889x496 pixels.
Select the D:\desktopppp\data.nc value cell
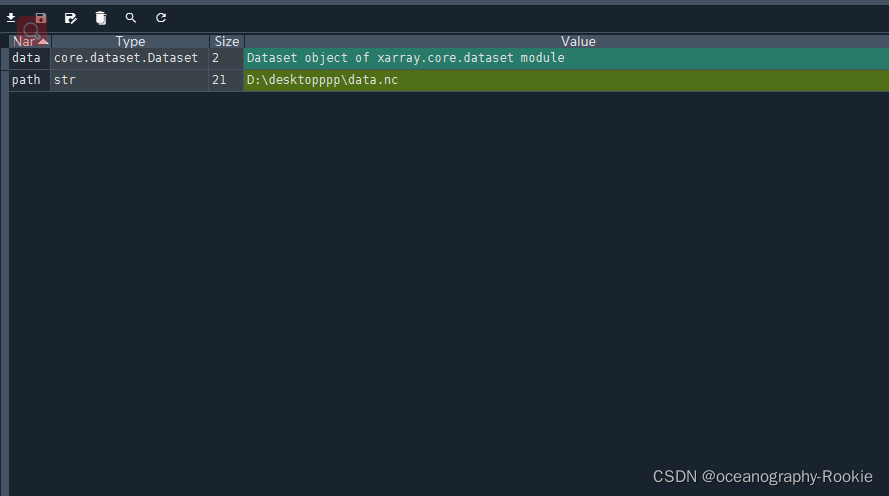point(566,80)
